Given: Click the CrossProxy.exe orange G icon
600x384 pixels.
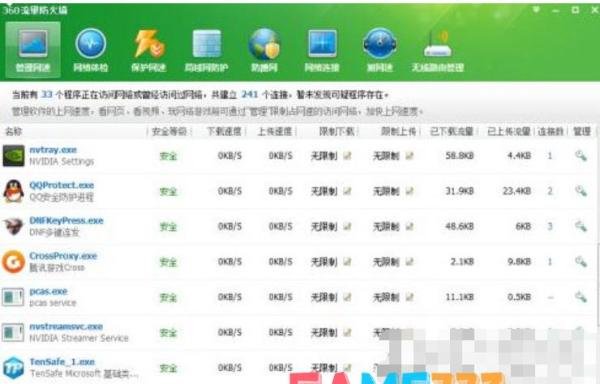Looking at the screenshot, I should click(13, 262).
